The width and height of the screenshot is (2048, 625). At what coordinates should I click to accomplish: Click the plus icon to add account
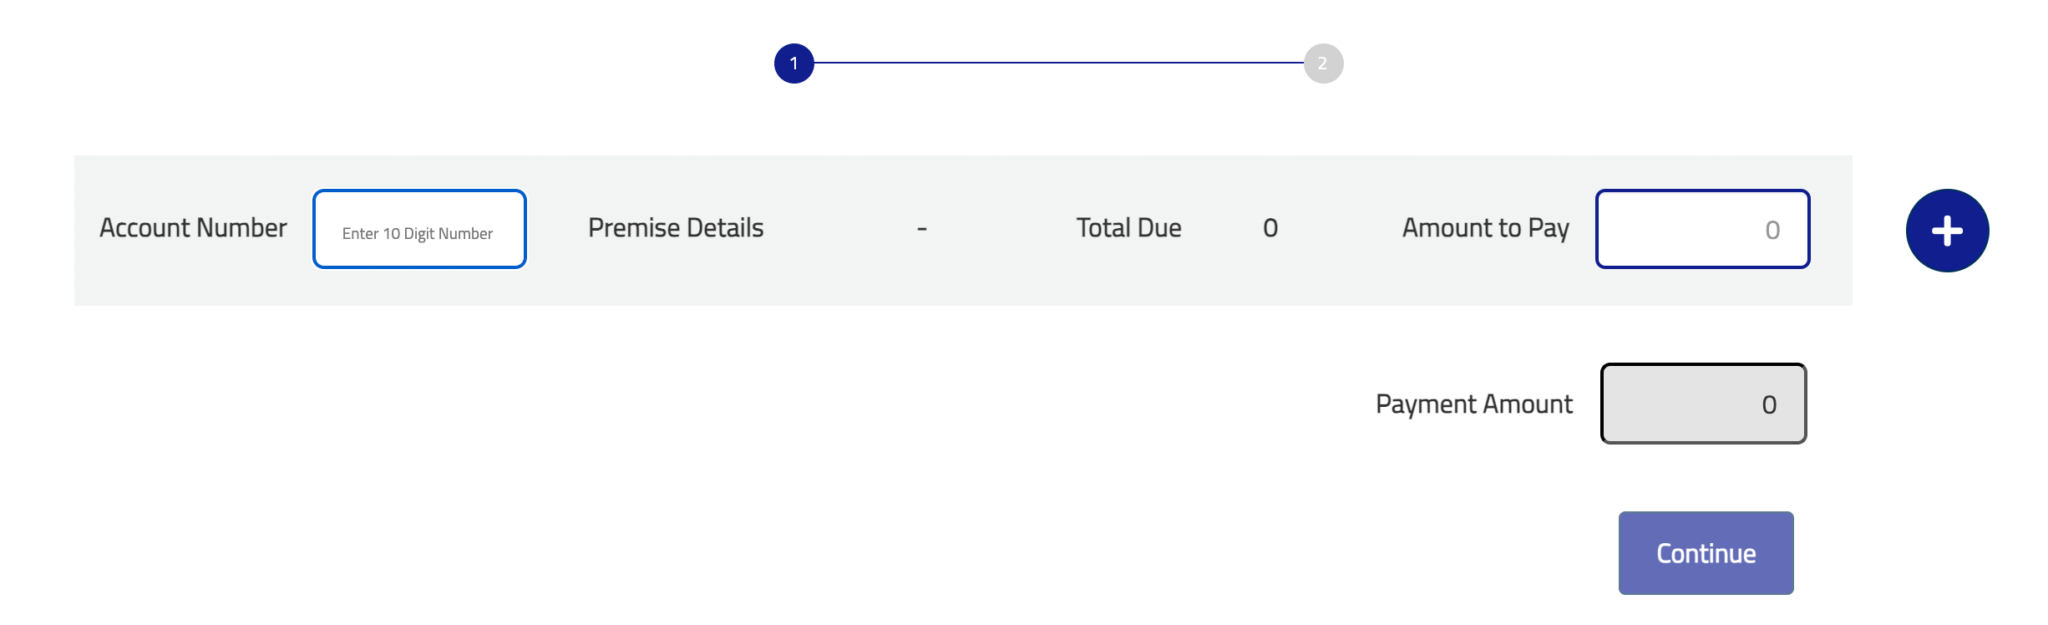point(1946,231)
